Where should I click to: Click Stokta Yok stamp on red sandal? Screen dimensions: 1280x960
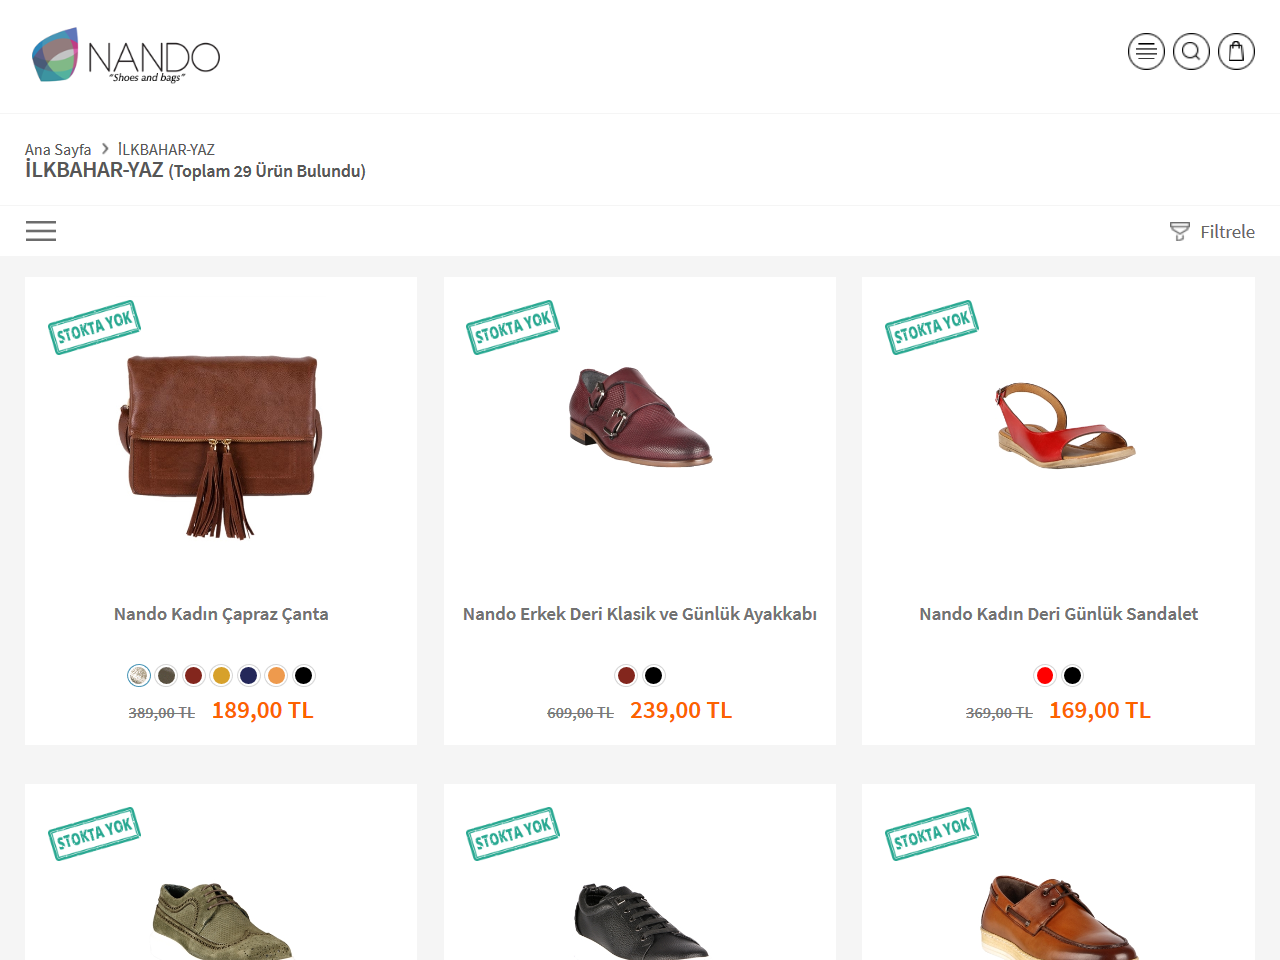931,327
